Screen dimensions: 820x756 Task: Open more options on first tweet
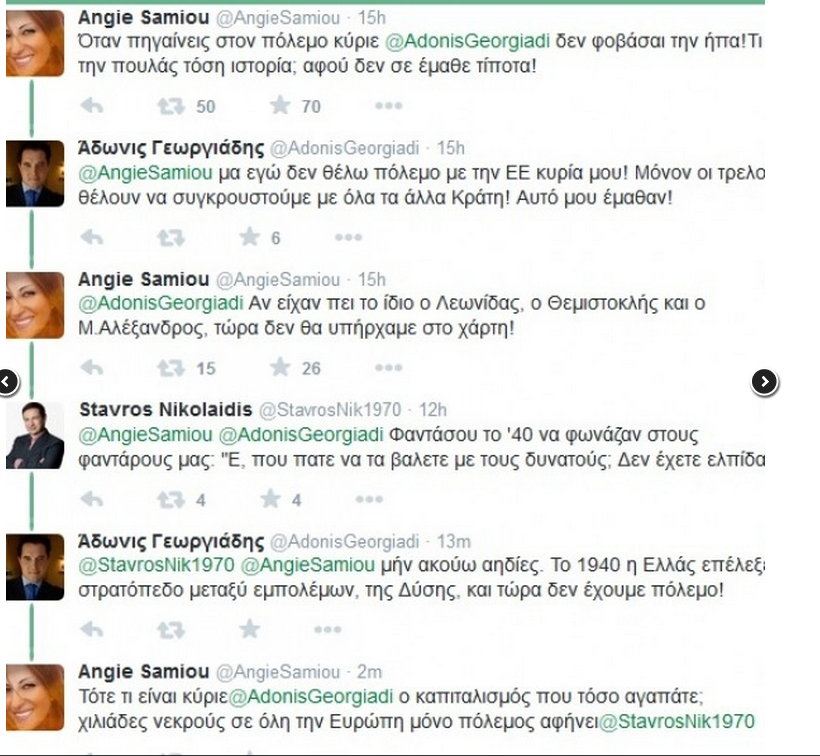(x=388, y=106)
